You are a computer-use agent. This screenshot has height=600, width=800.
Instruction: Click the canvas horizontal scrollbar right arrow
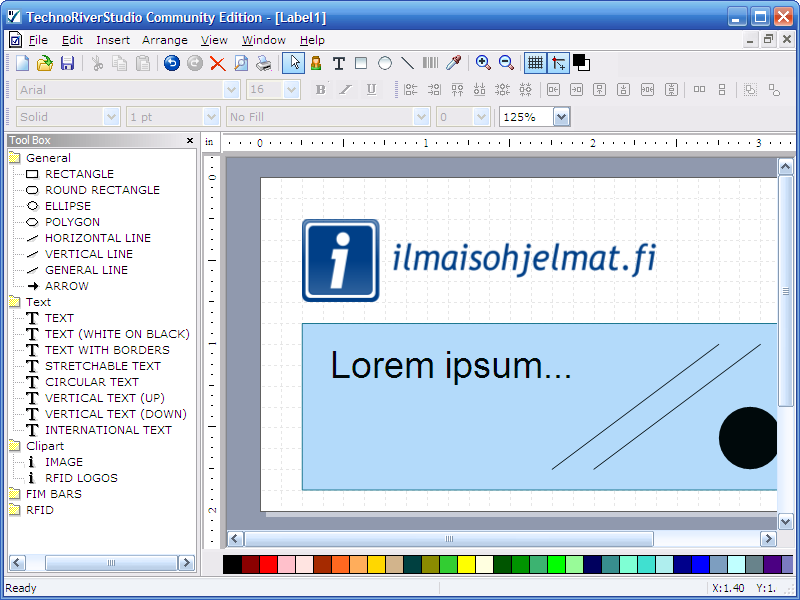tap(768, 539)
